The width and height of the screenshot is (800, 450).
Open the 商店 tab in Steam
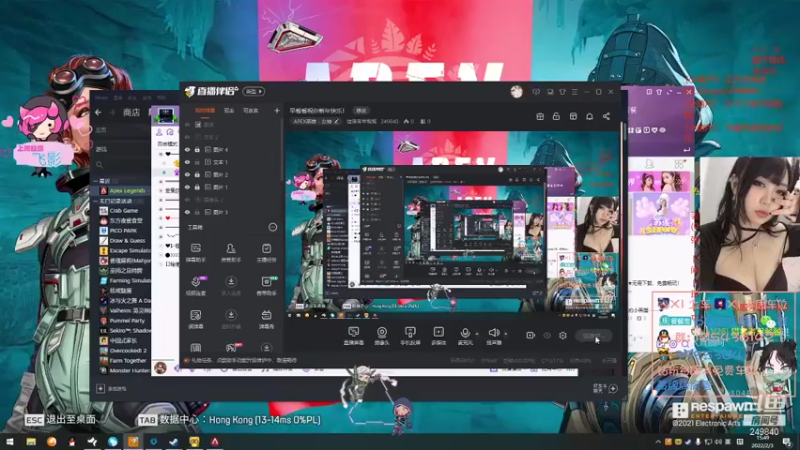click(x=132, y=112)
